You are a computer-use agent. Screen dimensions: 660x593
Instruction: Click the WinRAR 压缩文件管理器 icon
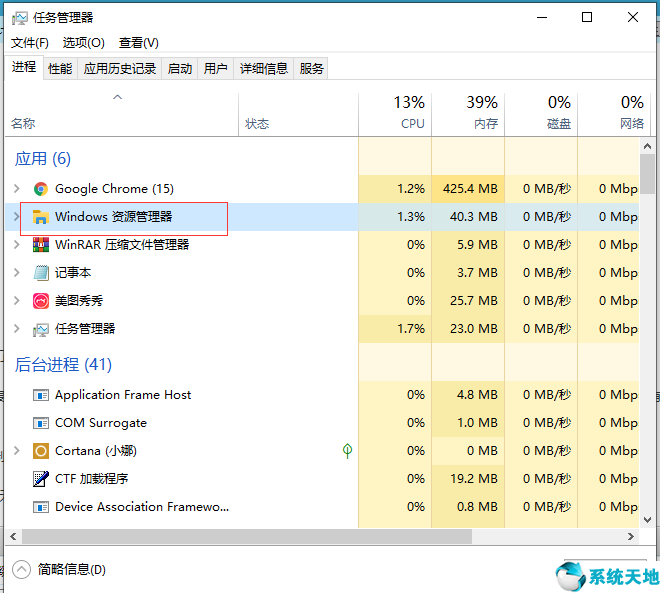click(x=41, y=245)
